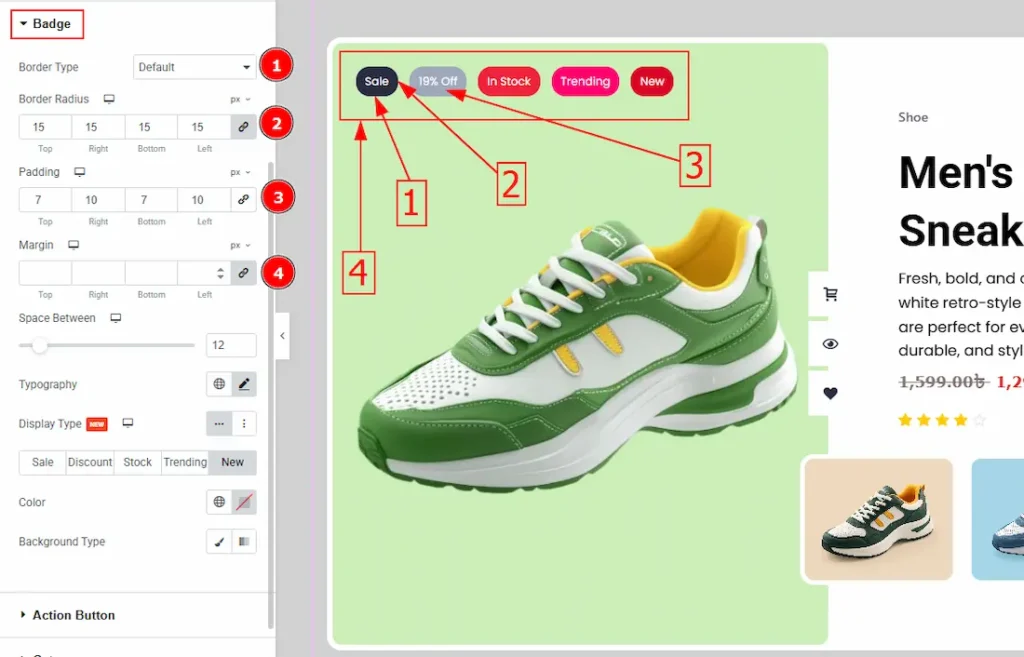Select the gradient background type icon
This screenshot has height=657, width=1024.
tap(244, 542)
